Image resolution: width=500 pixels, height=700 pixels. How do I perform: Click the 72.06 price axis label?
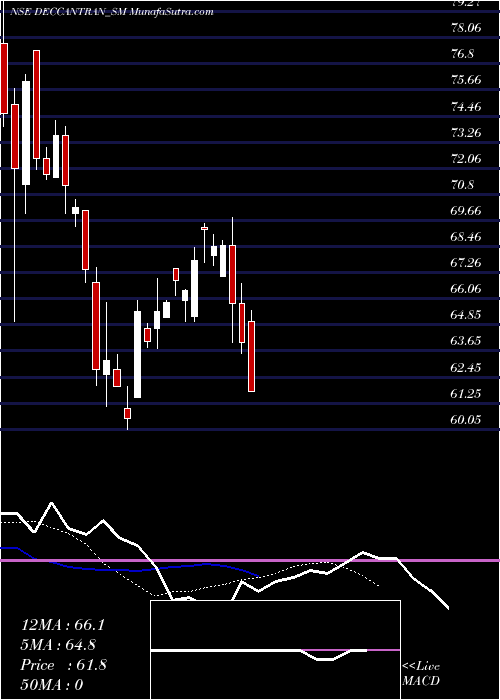(466, 159)
